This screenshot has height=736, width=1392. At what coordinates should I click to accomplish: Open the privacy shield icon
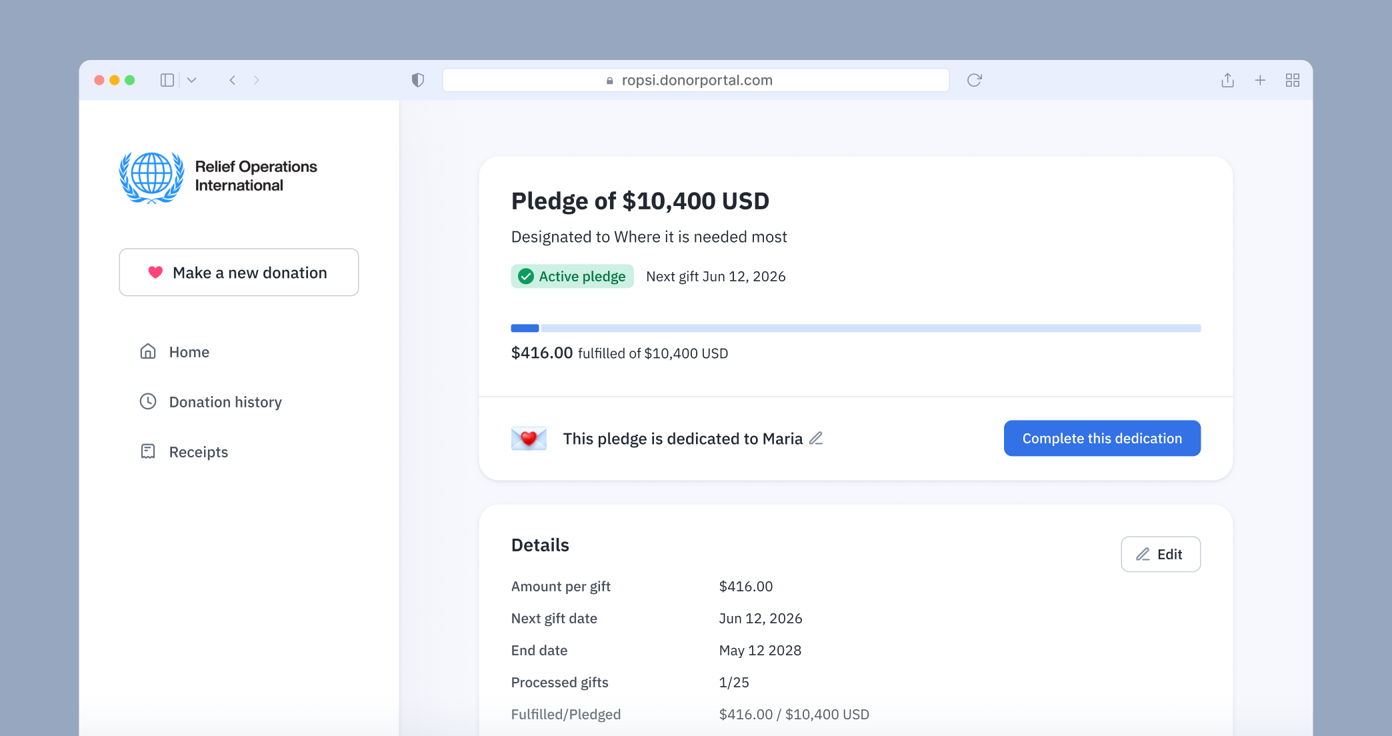click(418, 80)
